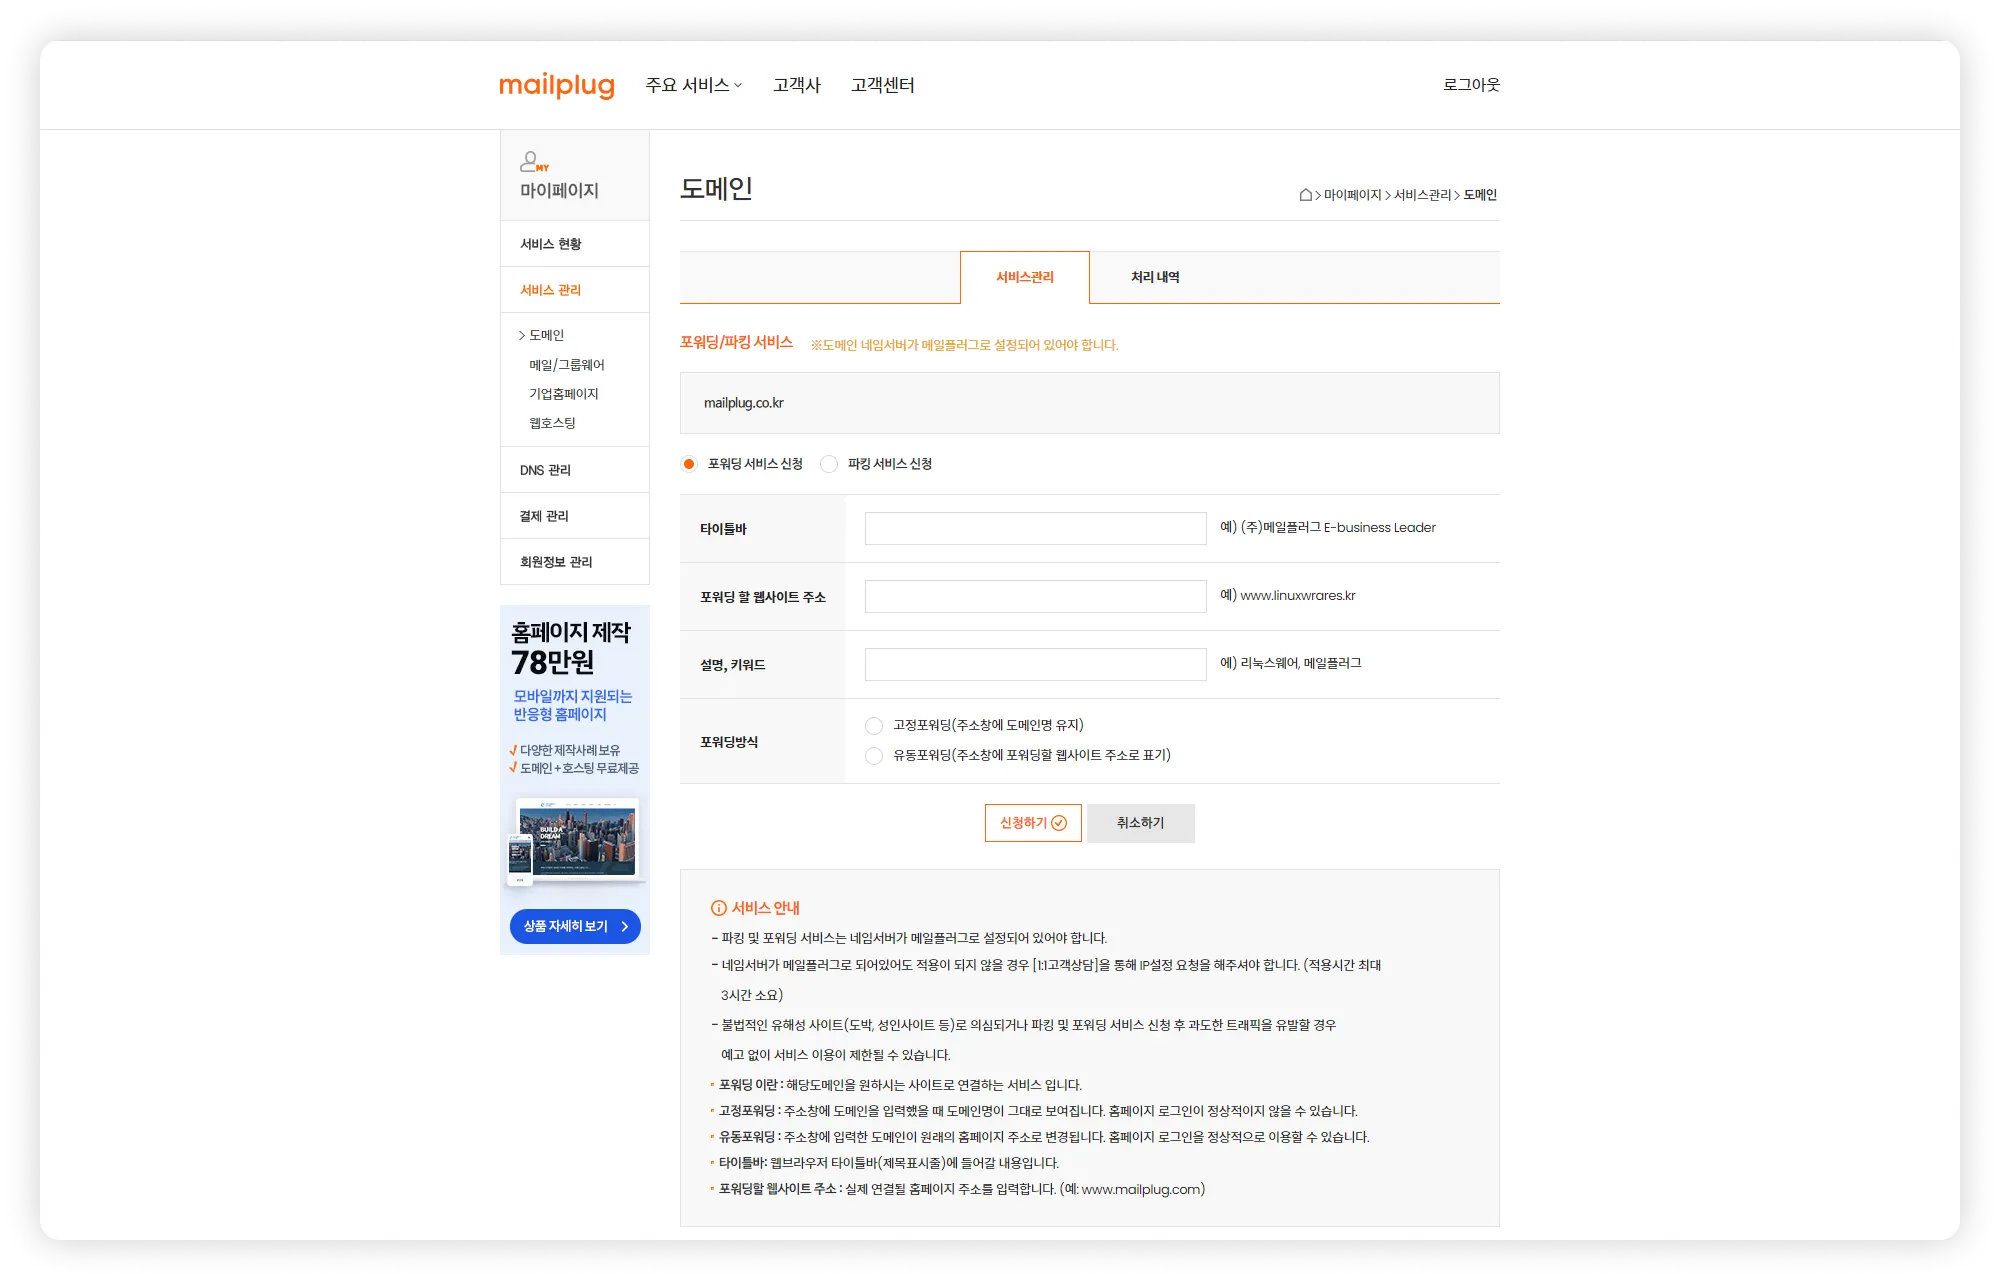This screenshot has width=2000, height=1280.
Task: Choose 고정포워딩 forwarding method
Action: 874,726
